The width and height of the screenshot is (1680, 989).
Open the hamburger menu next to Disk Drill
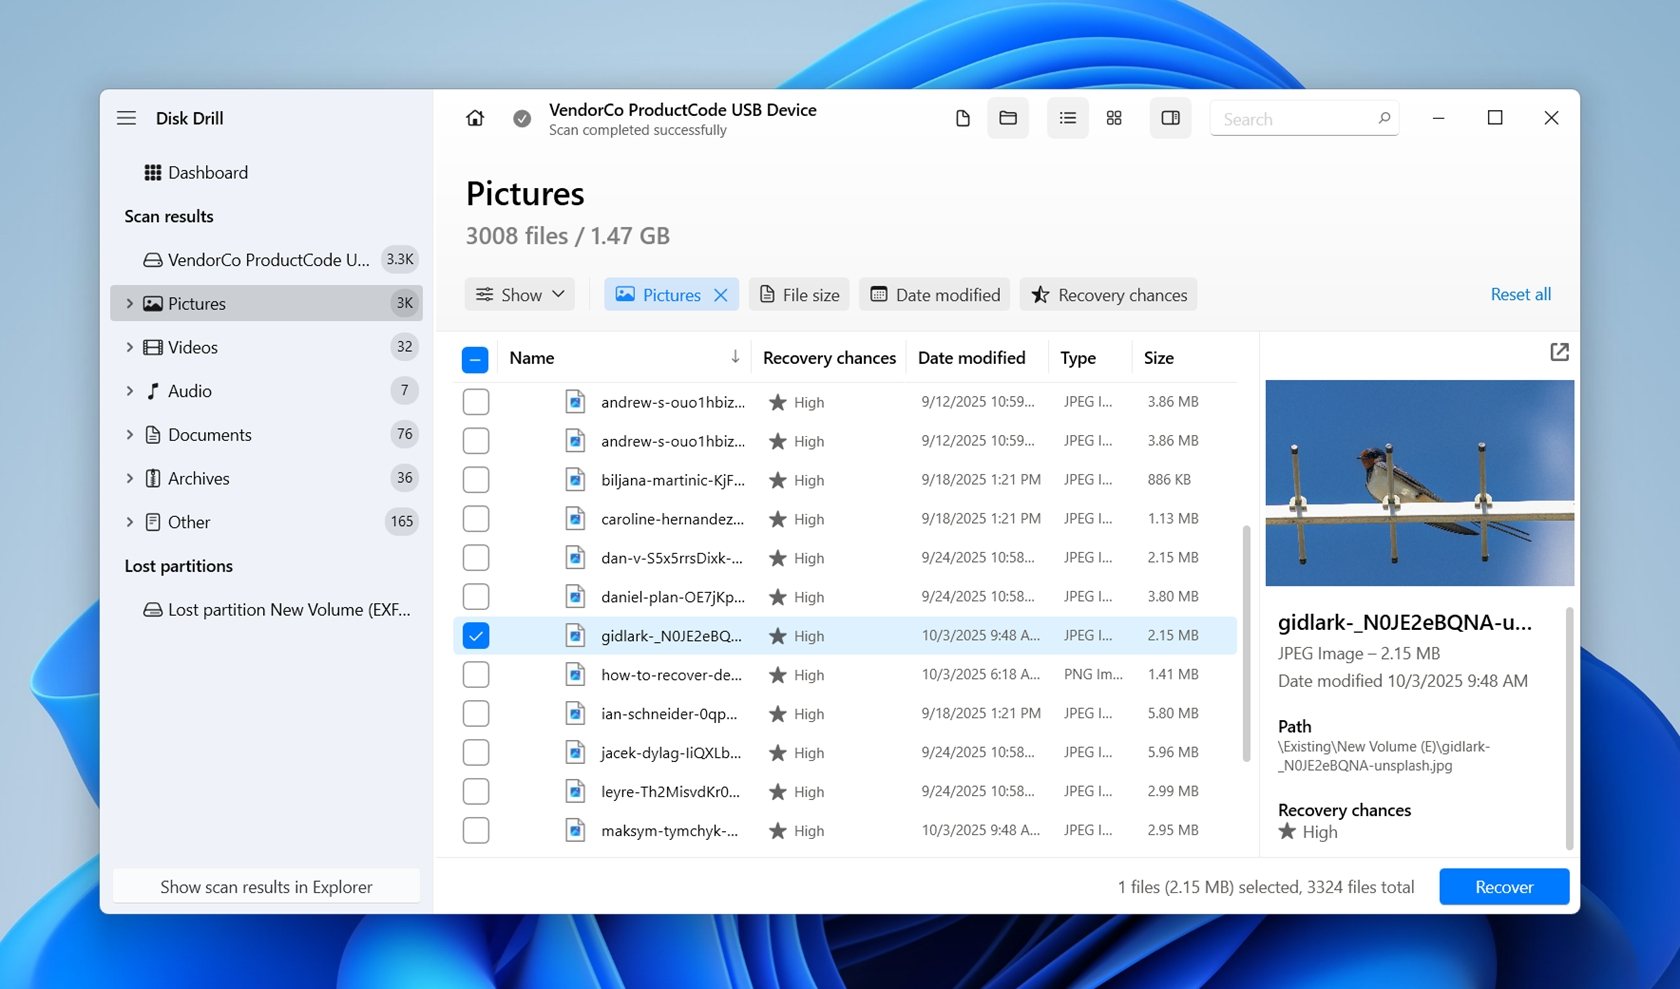[x=126, y=117]
